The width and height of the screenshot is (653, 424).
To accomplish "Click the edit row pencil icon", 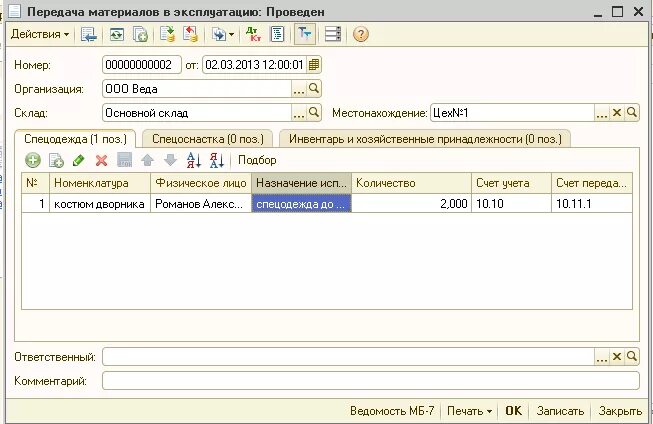I will [x=79, y=160].
